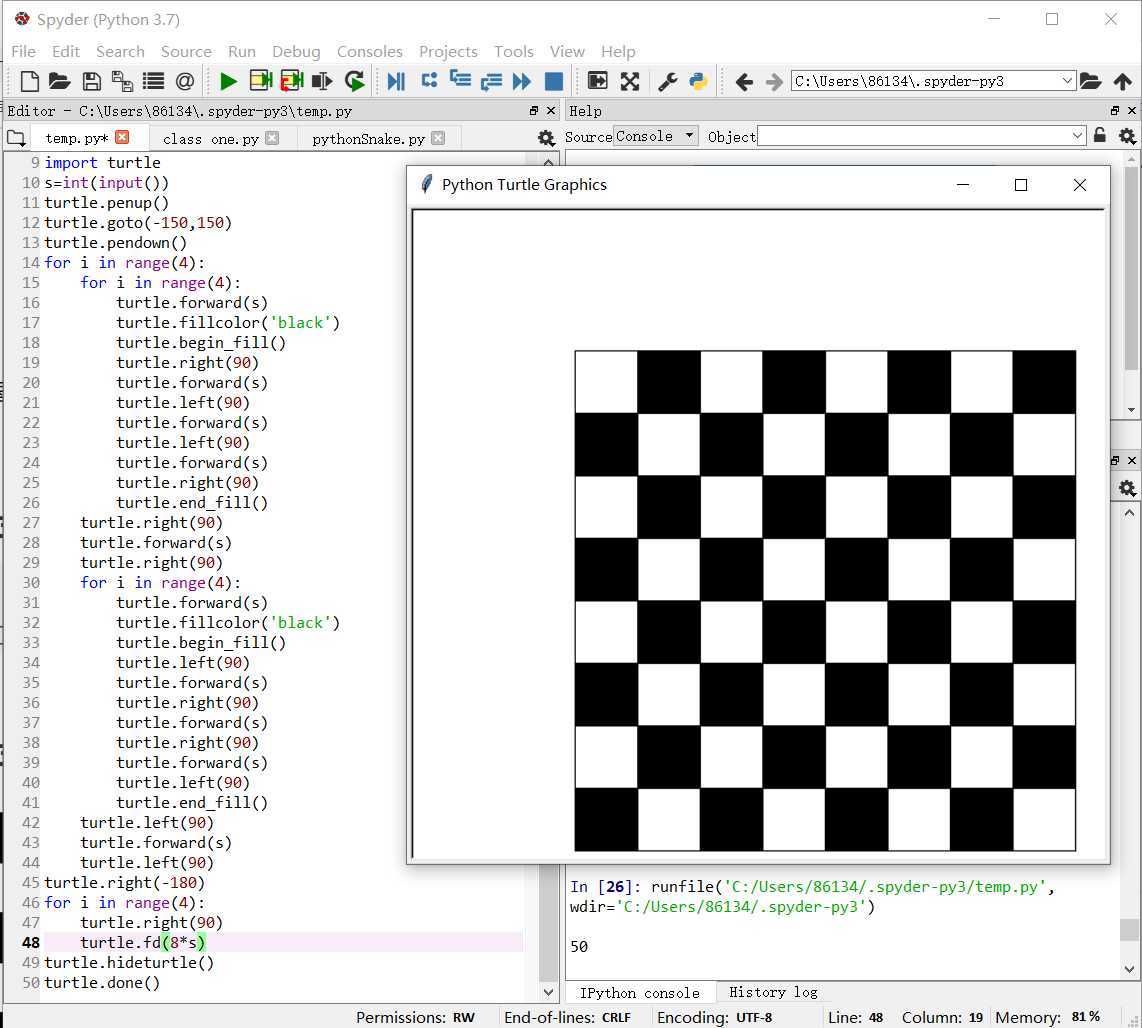Toggle the Help pane lock icon
The width and height of the screenshot is (1142, 1028).
coord(1100,136)
